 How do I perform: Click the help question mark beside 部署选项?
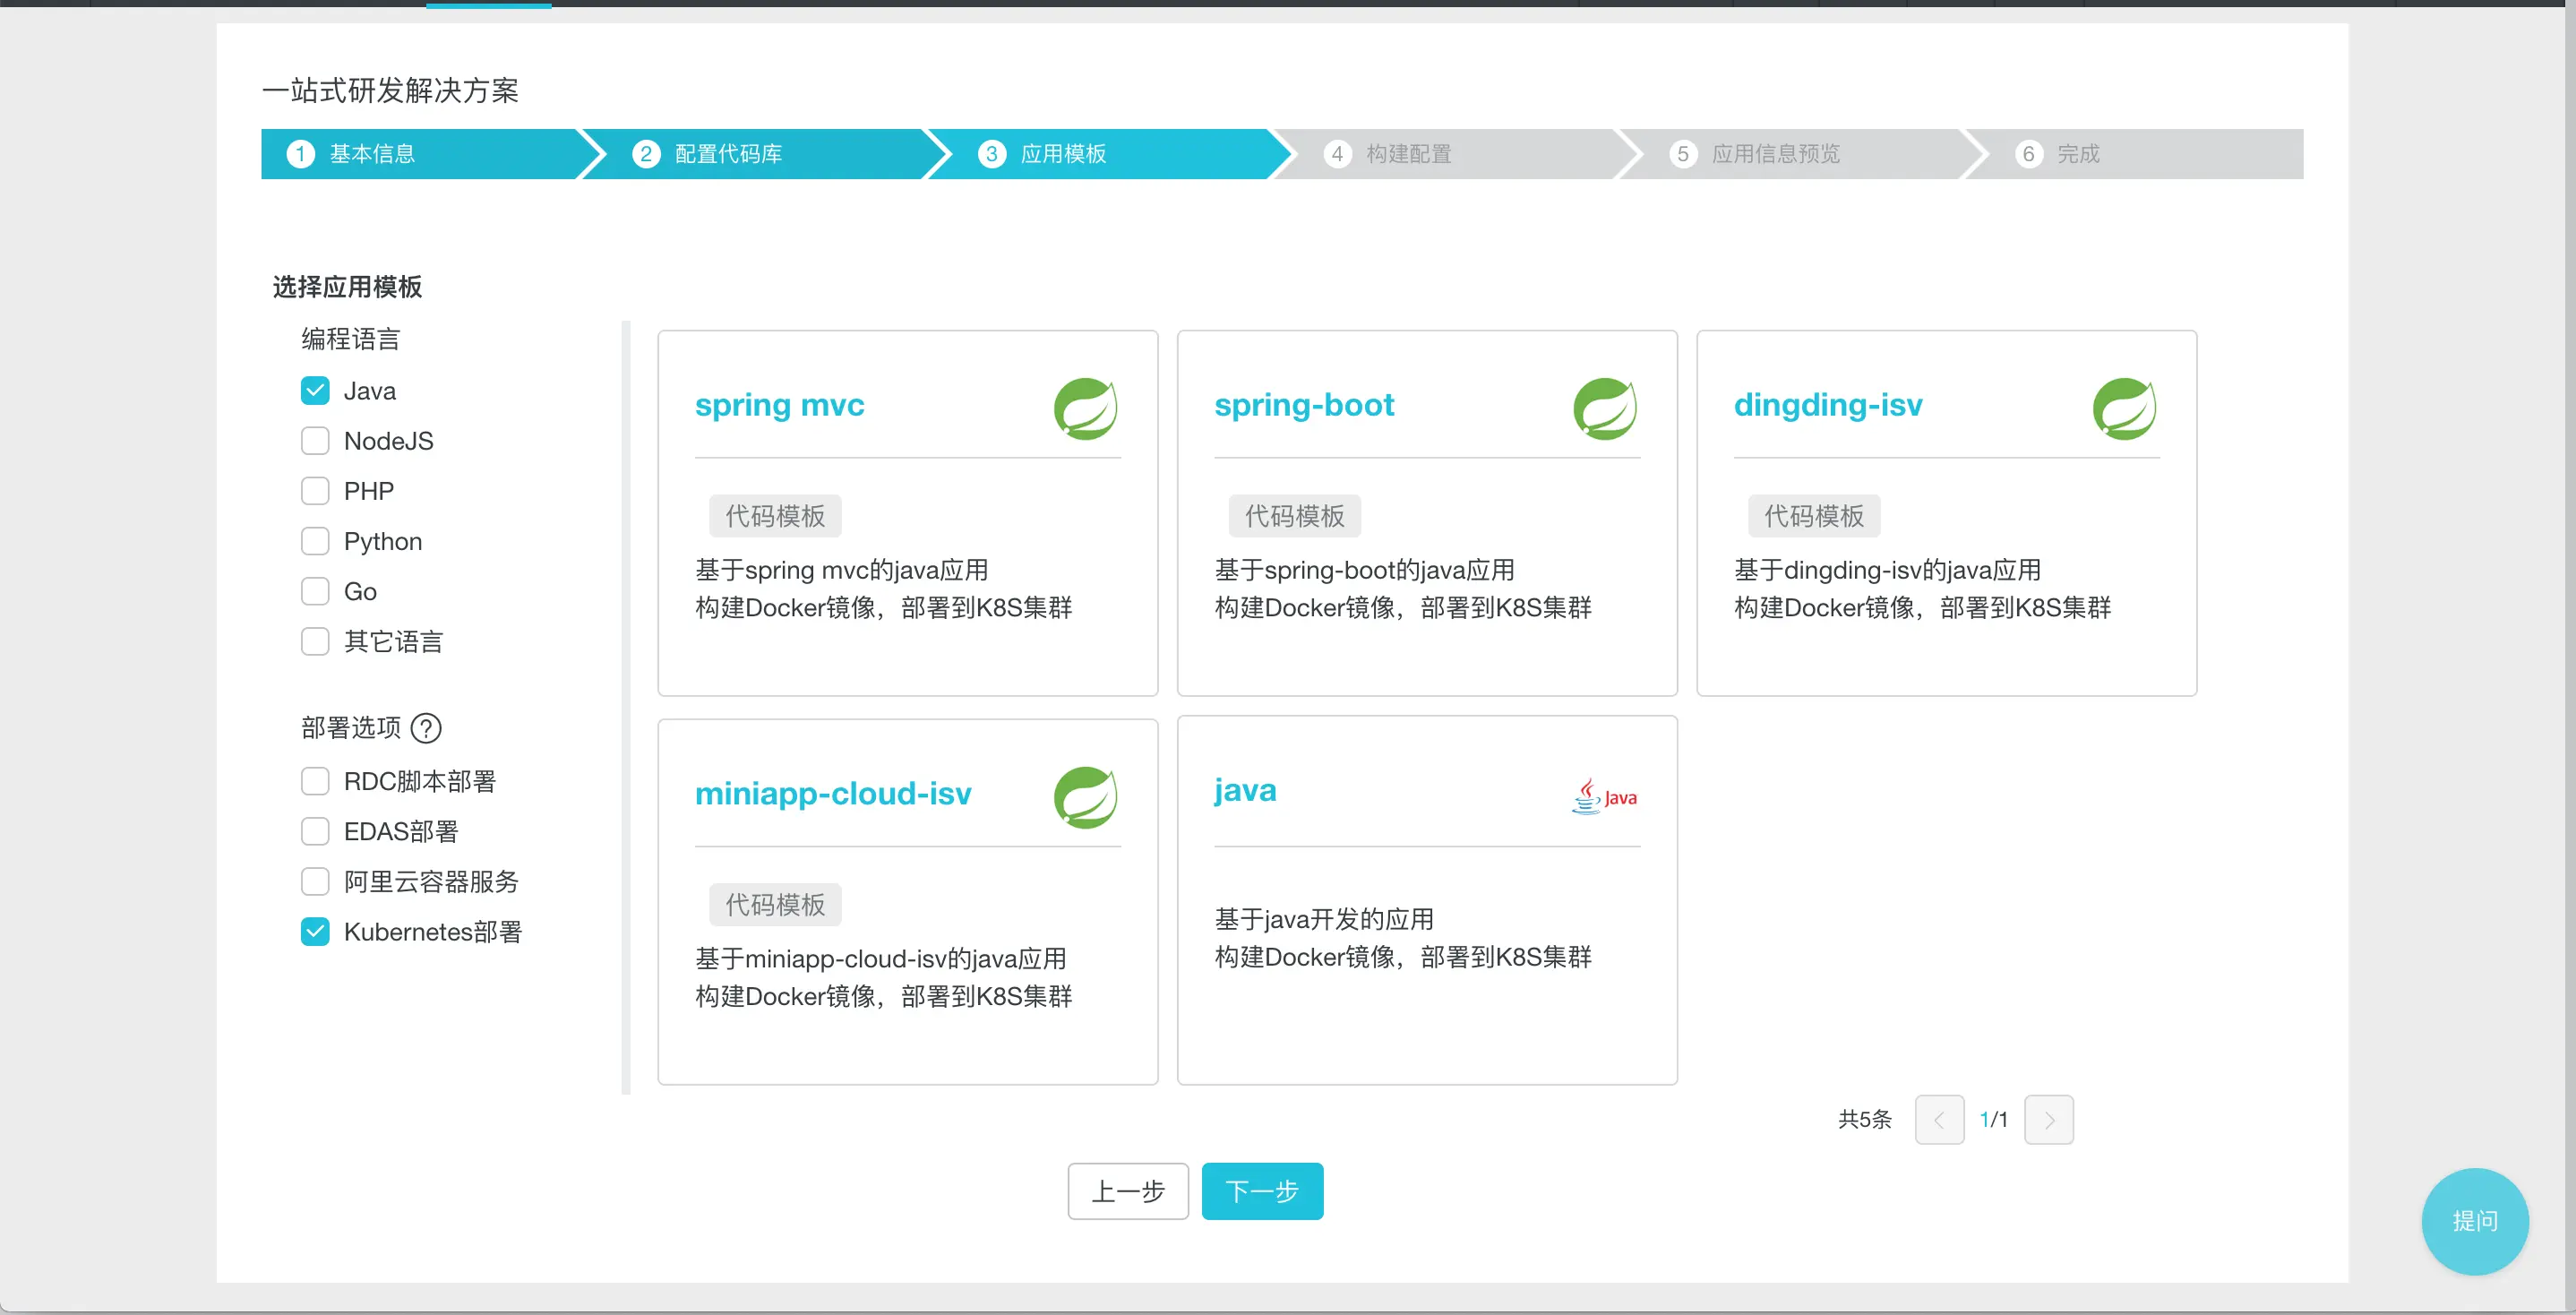[426, 728]
